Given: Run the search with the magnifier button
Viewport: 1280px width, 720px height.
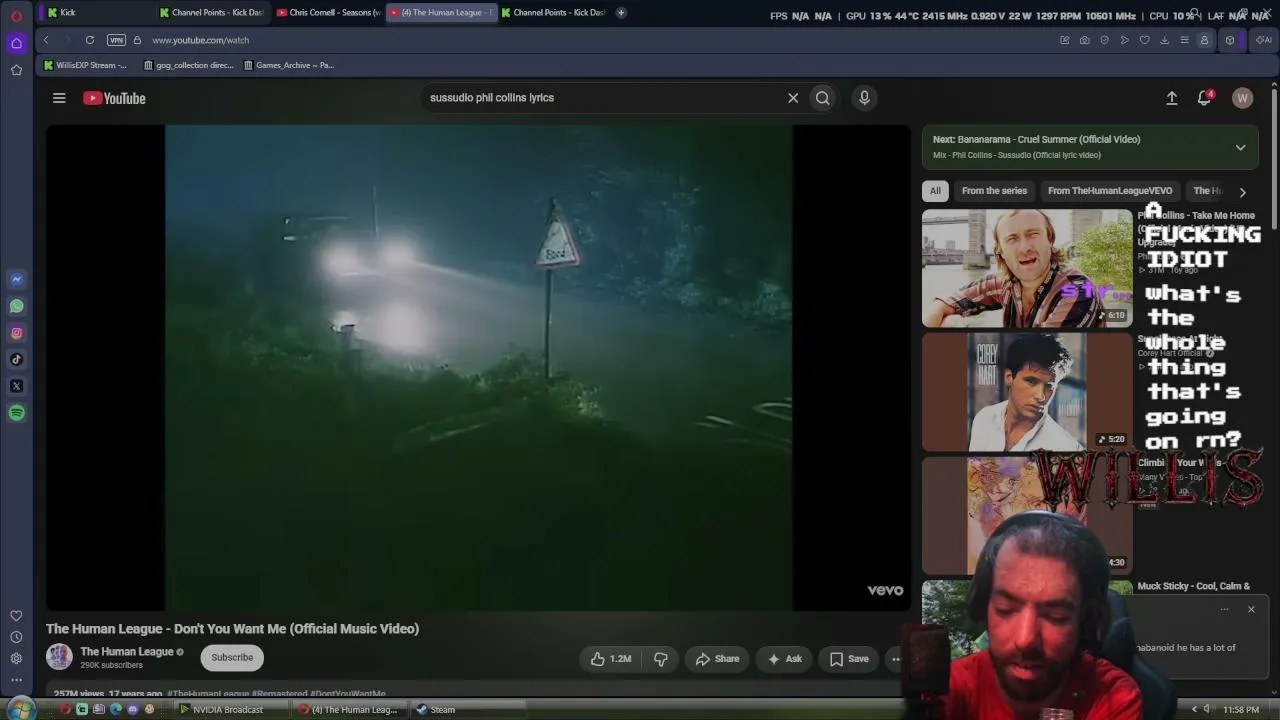Looking at the screenshot, I should pos(823,98).
